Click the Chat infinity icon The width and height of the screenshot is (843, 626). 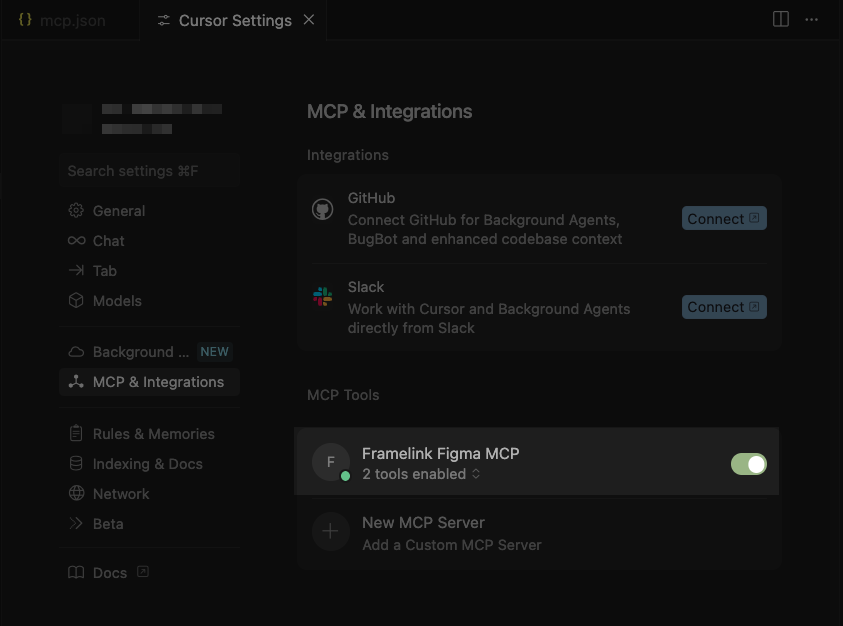pyautogui.click(x=76, y=241)
